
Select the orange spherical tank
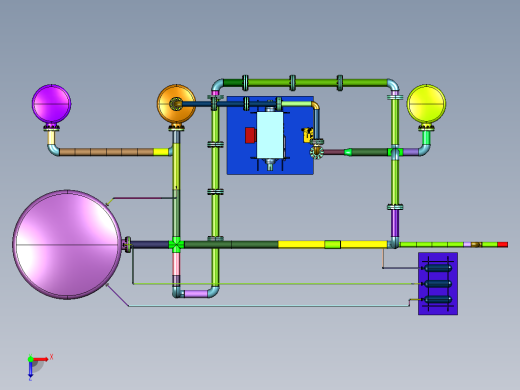coord(176,104)
